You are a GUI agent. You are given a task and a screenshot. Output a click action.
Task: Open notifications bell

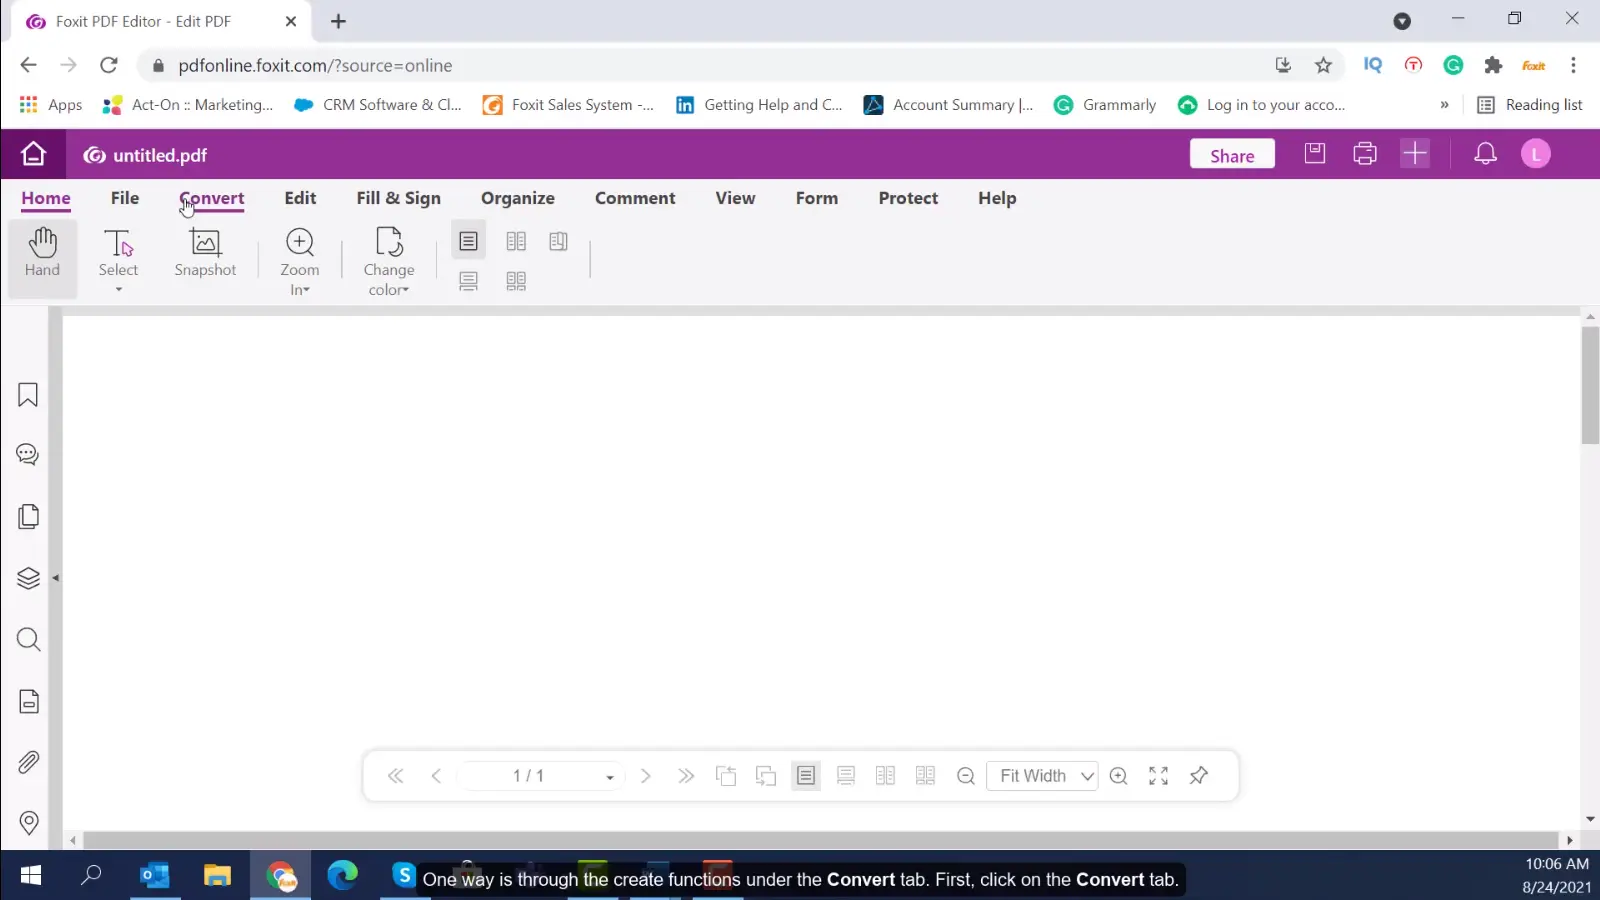click(1486, 153)
